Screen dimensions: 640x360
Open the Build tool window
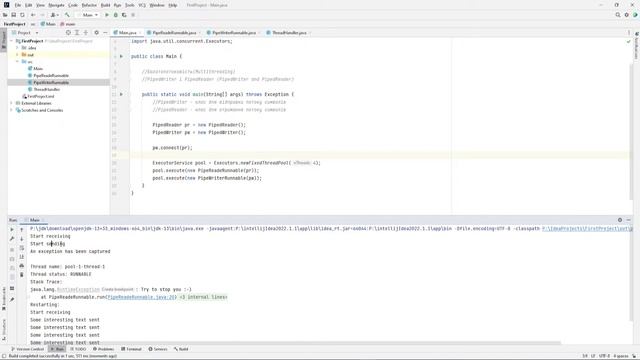(181, 349)
